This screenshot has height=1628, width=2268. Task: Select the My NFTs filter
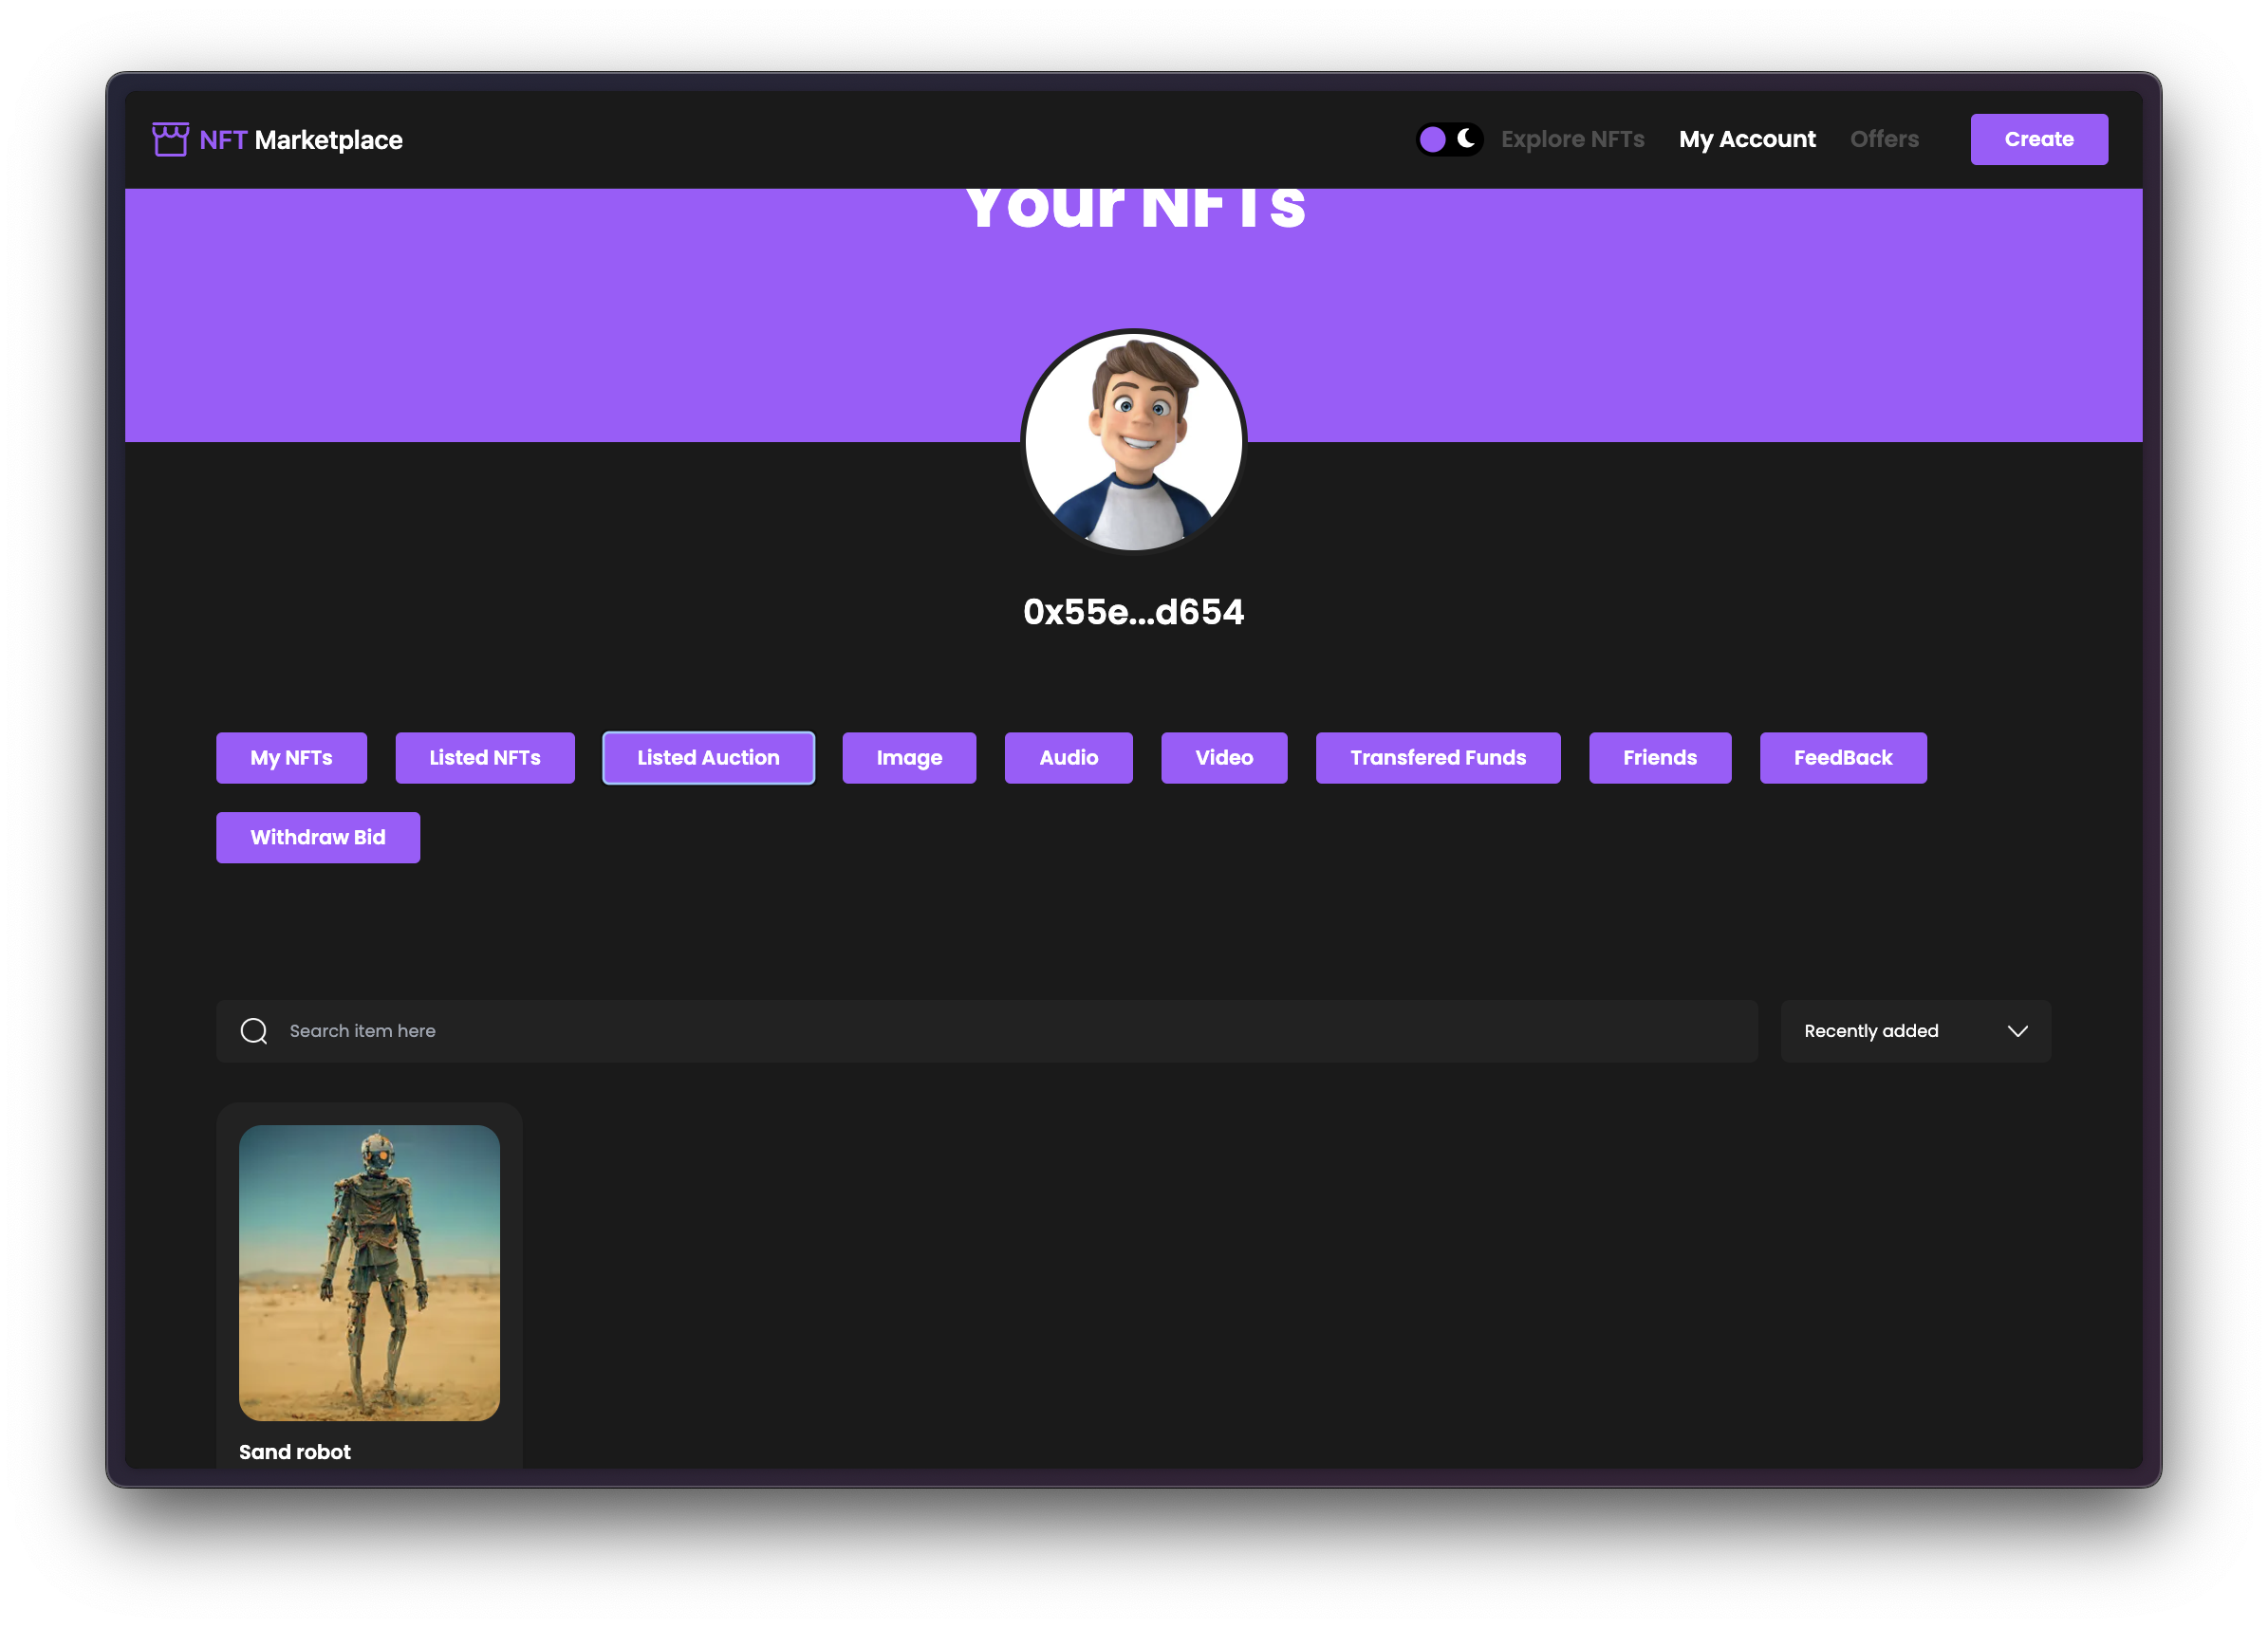pyautogui.click(x=291, y=758)
